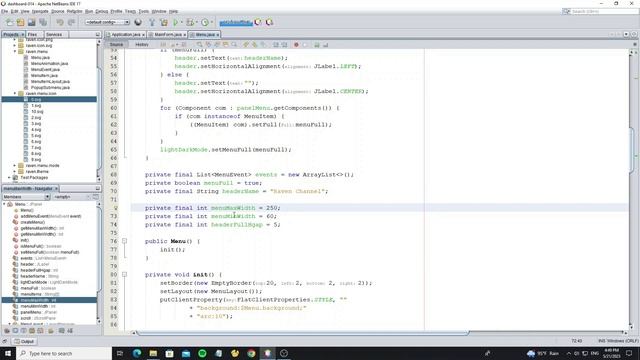640x360 pixels.
Task: Select menuMinWidth field in Navigator
Action: point(38,306)
